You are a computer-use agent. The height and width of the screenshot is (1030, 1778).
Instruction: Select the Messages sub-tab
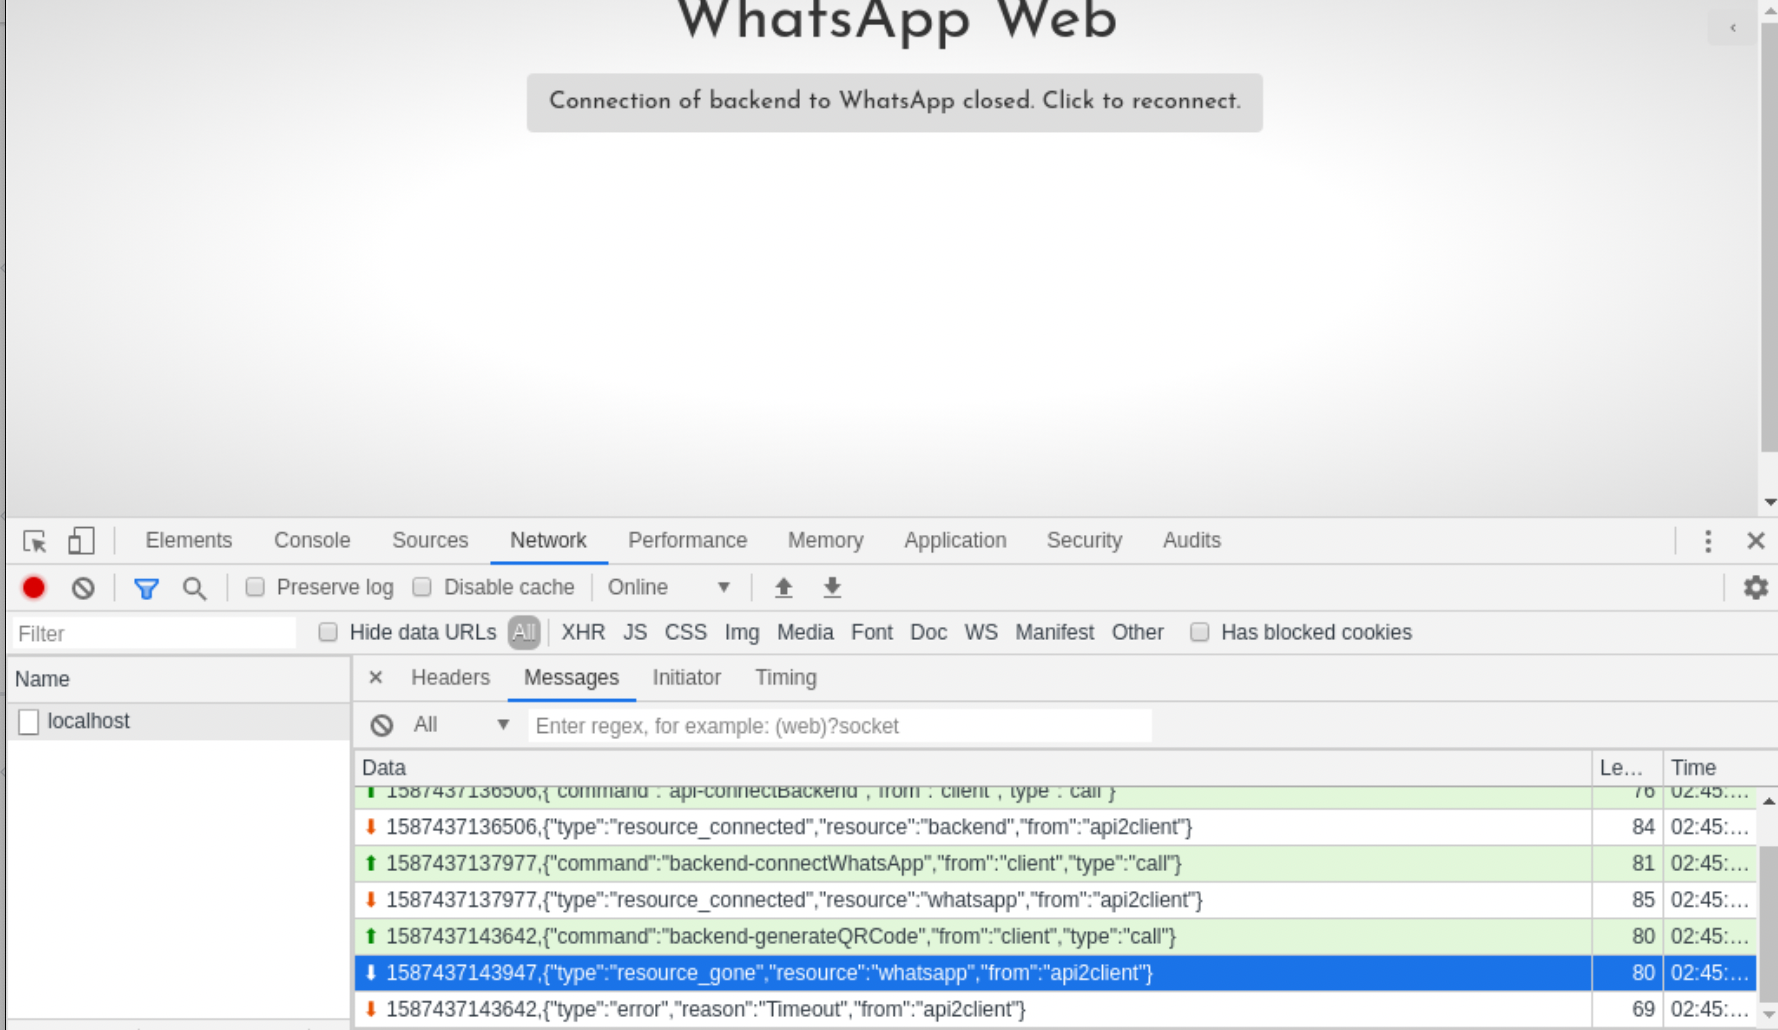[x=572, y=678]
